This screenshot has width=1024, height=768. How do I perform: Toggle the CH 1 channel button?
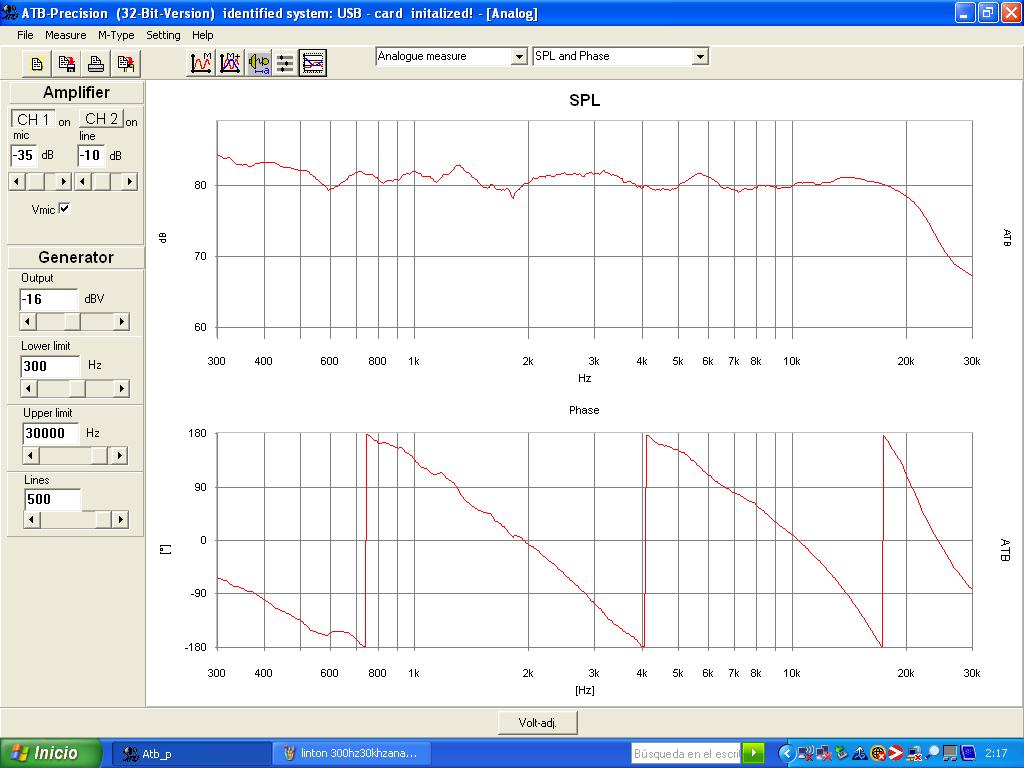(x=33, y=120)
